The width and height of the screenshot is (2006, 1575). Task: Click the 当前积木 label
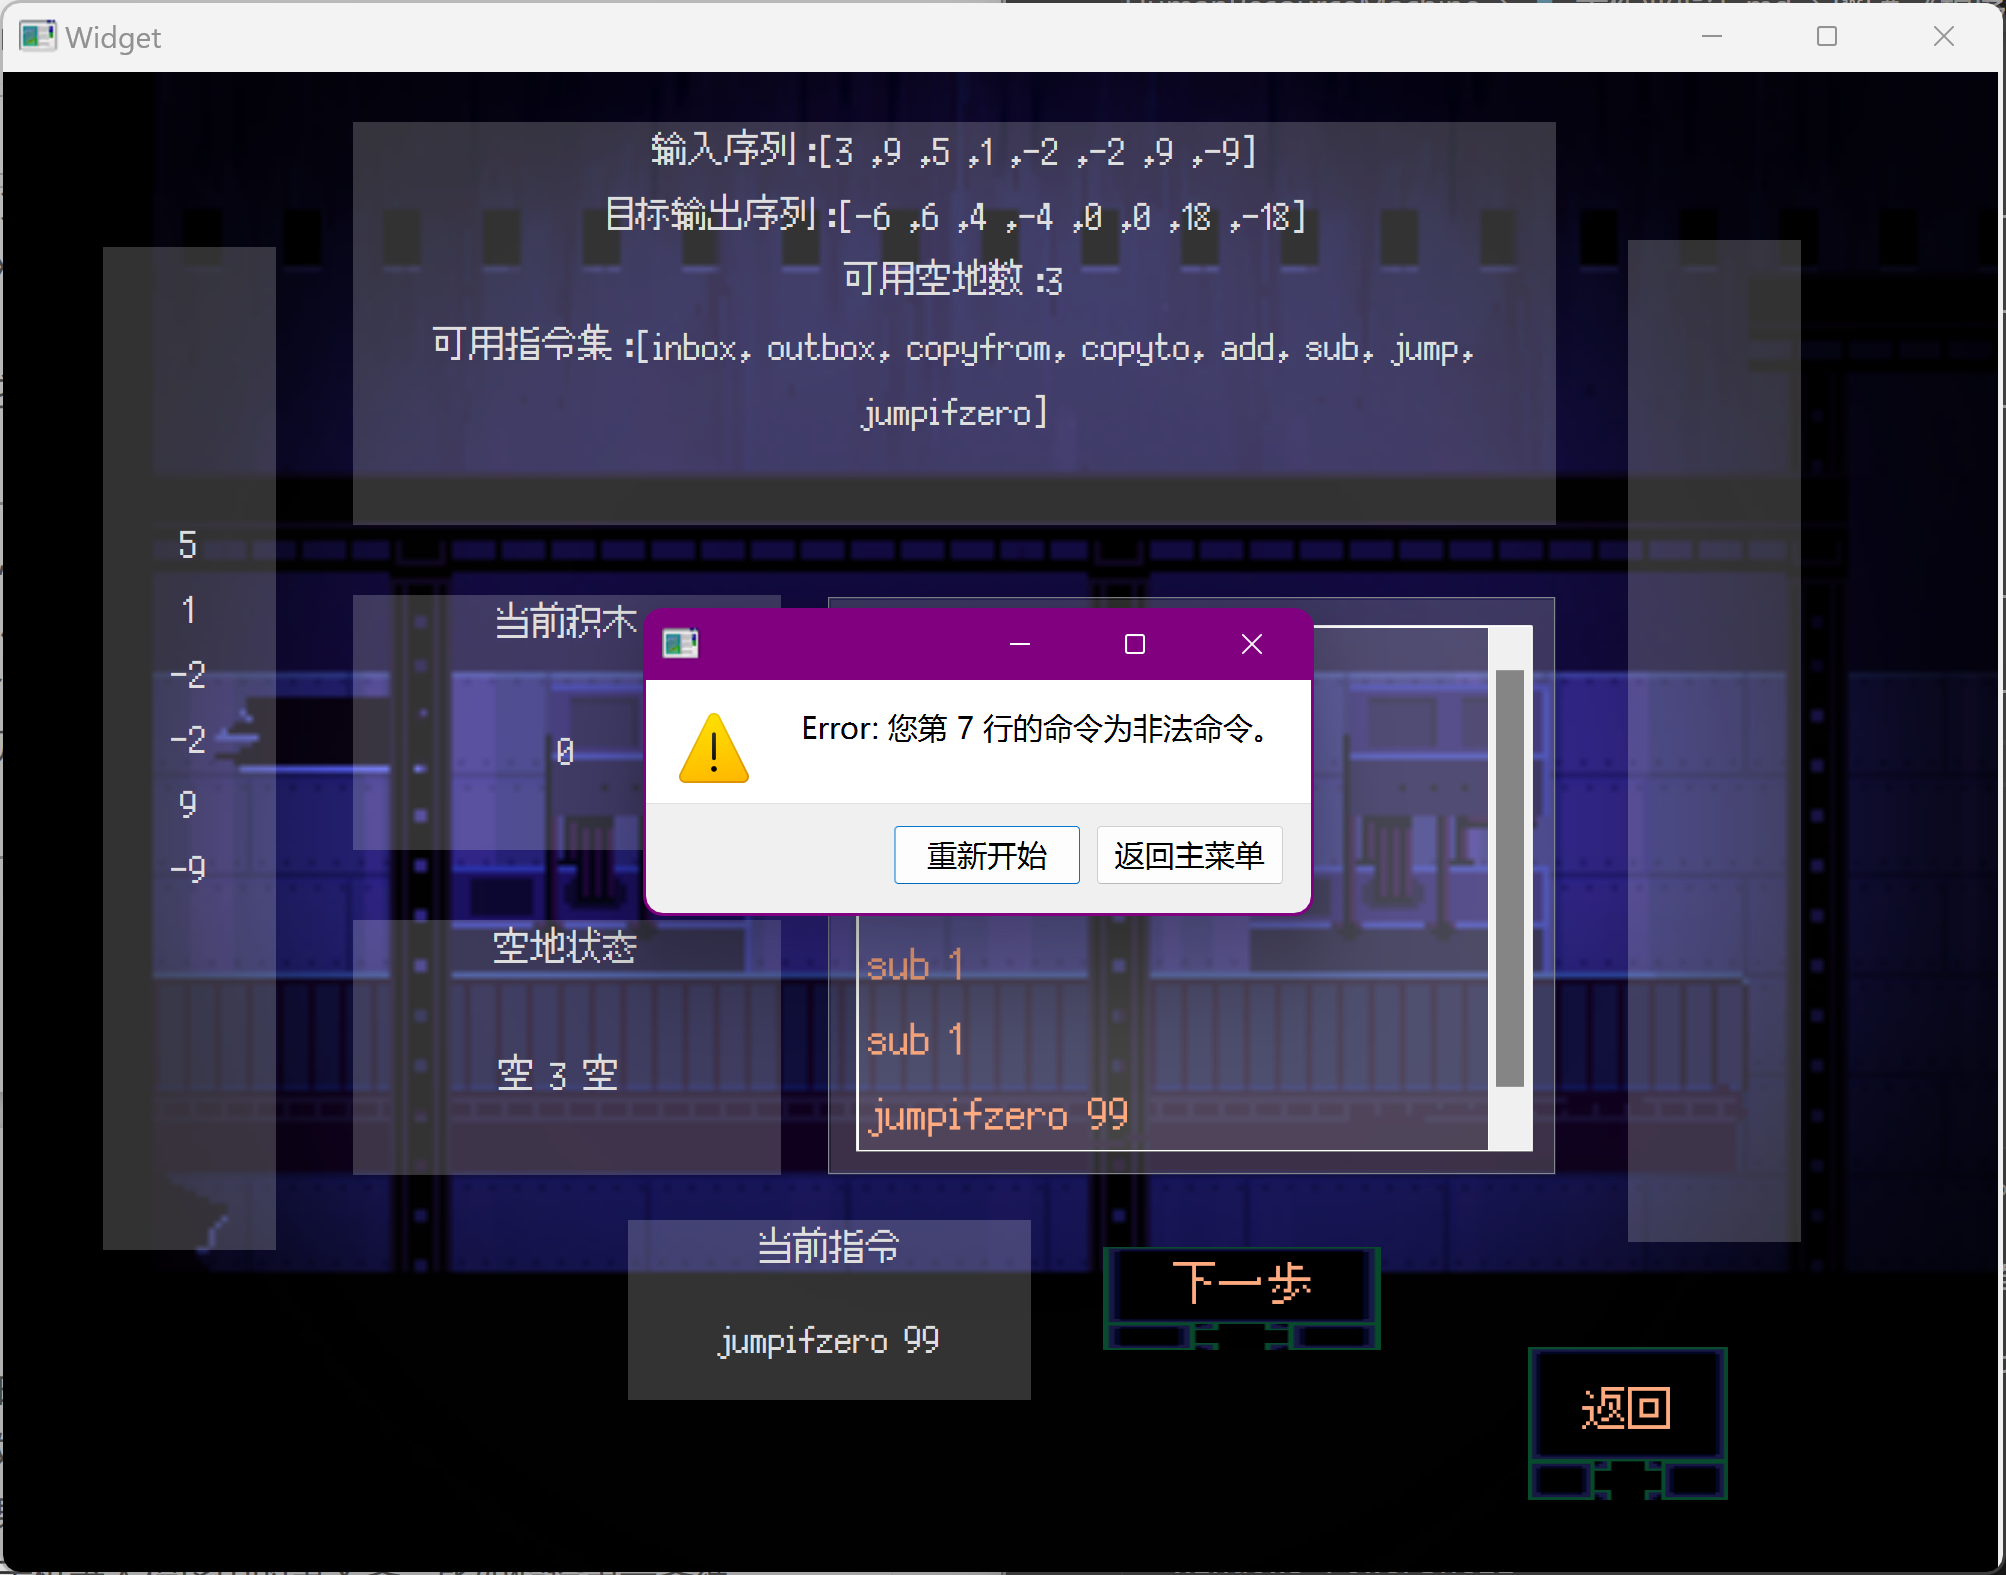[x=565, y=622]
